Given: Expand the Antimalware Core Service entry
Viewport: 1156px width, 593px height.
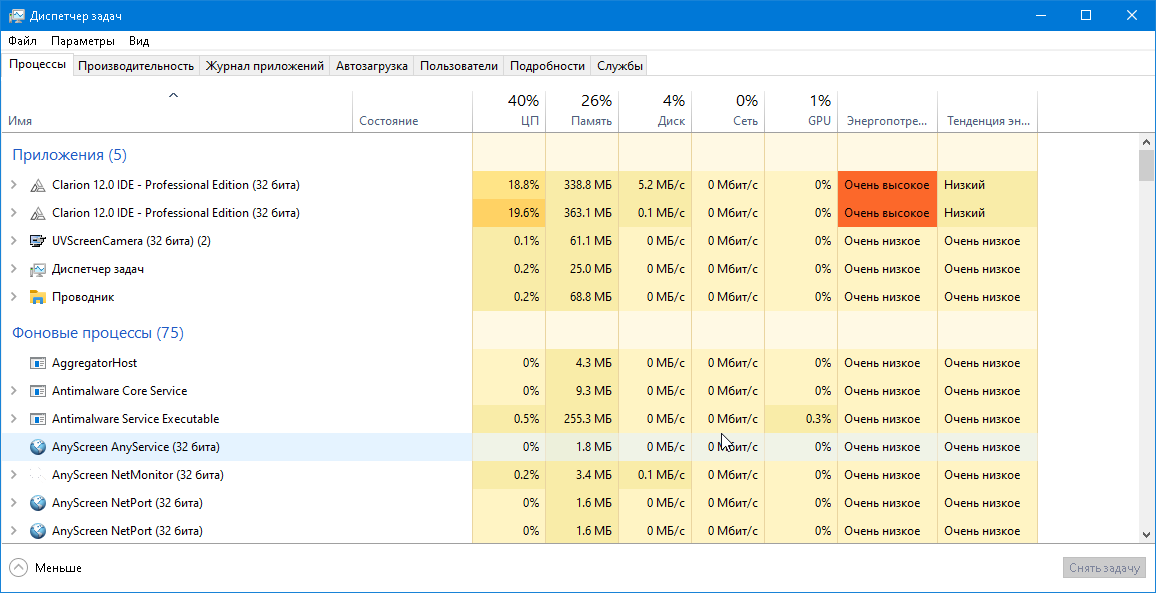Looking at the screenshot, I should (x=13, y=391).
